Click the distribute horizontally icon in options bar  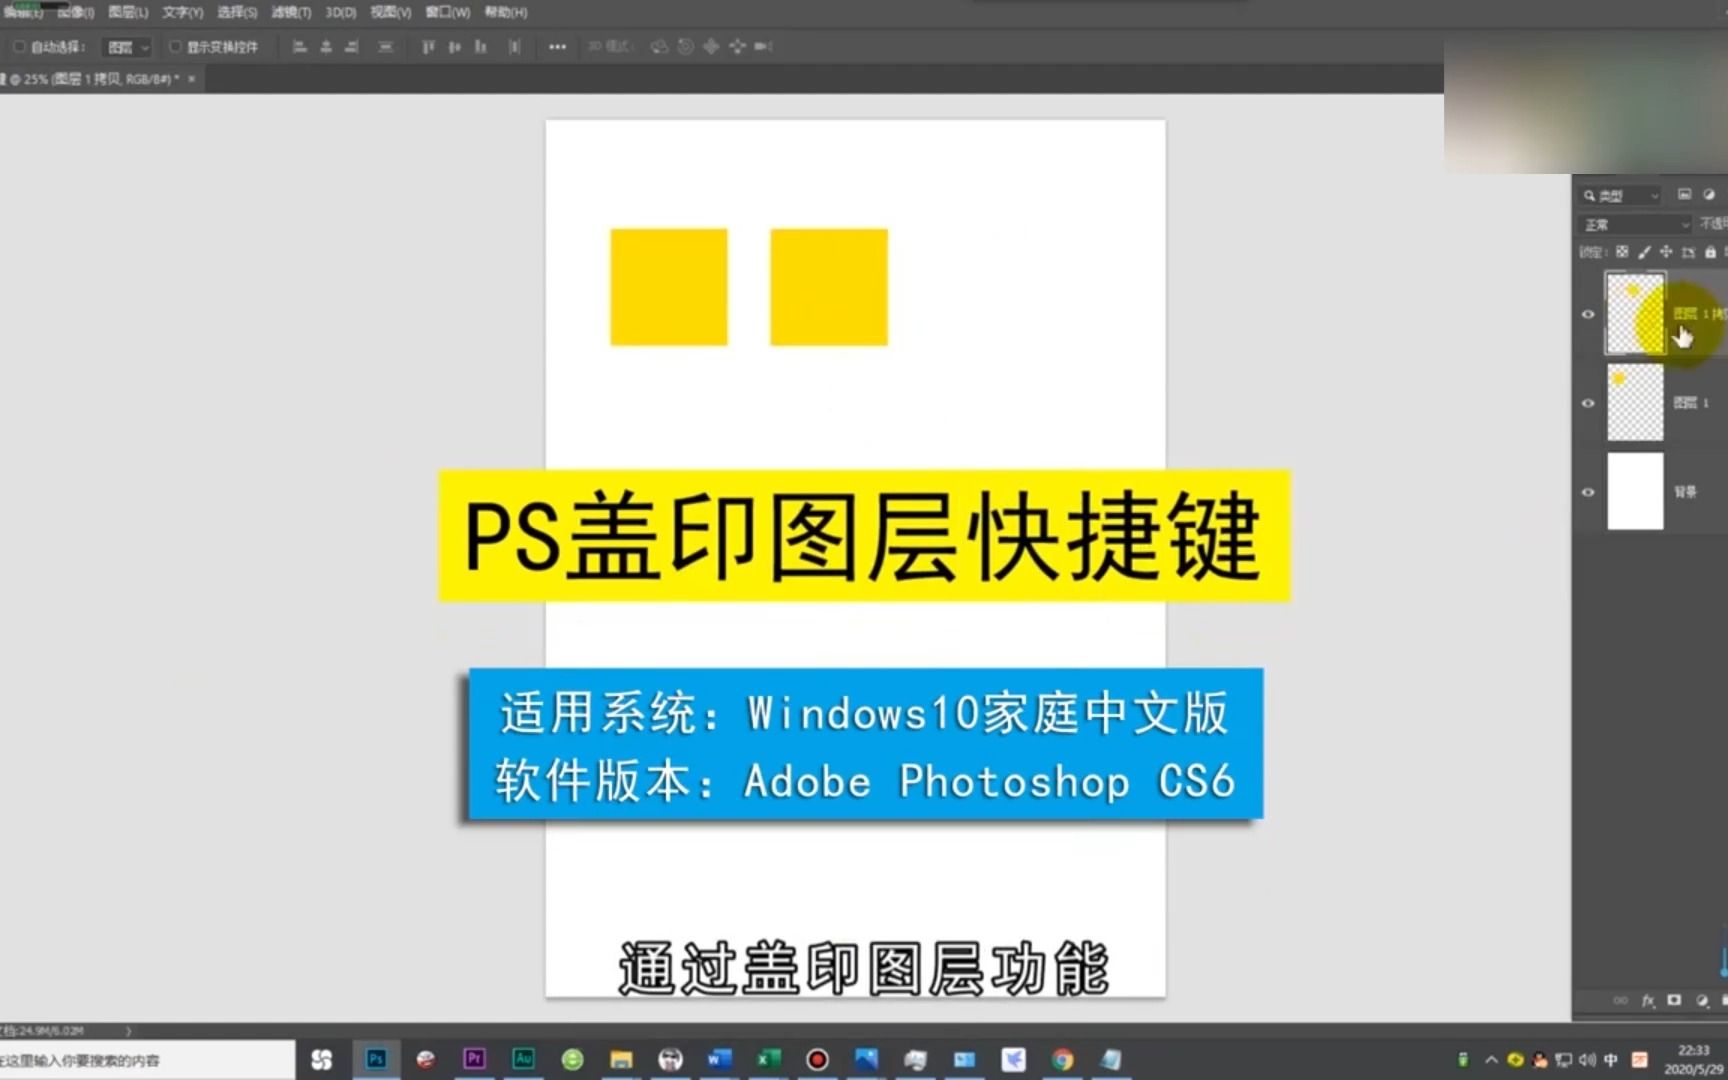click(x=514, y=47)
